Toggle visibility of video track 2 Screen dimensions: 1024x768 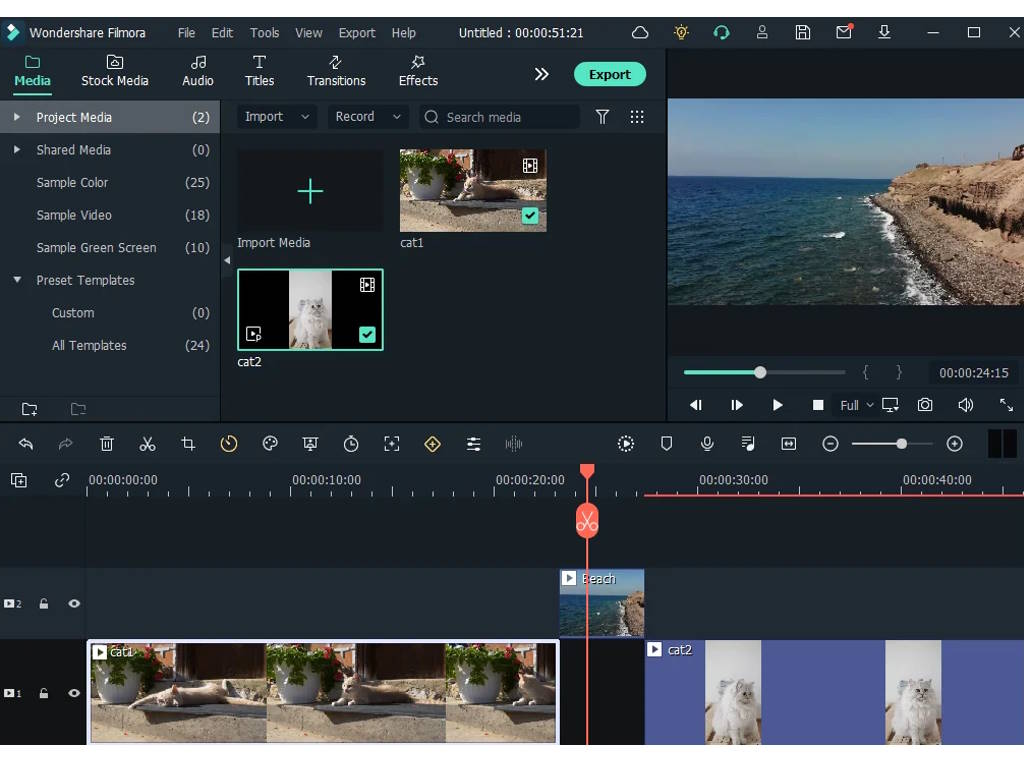click(x=74, y=603)
